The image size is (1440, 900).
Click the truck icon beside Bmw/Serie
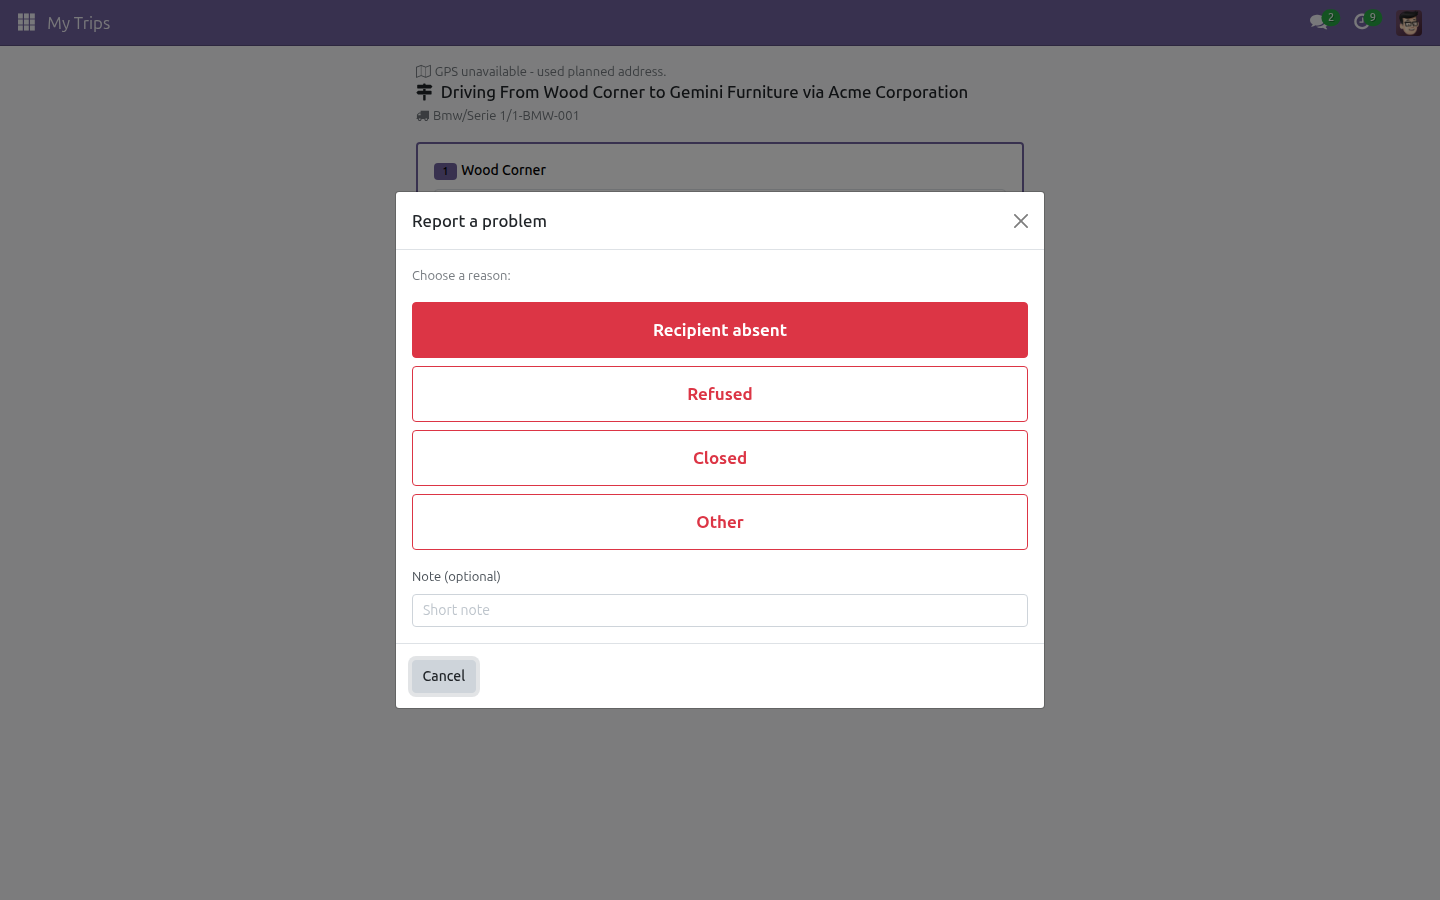point(422,116)
